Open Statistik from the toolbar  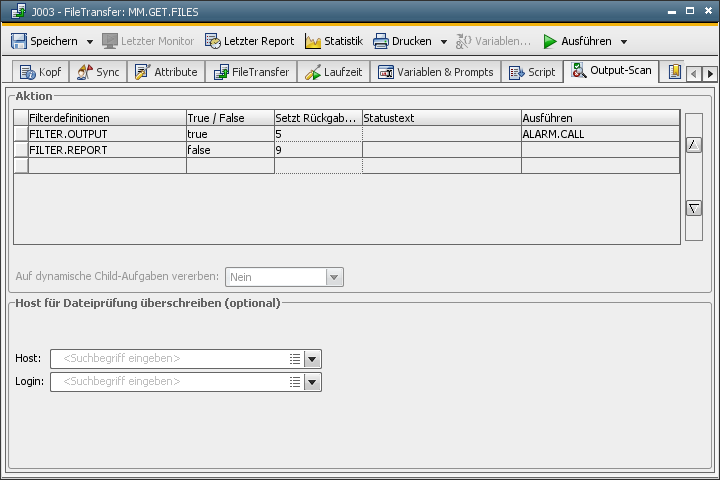coord(334,42)
